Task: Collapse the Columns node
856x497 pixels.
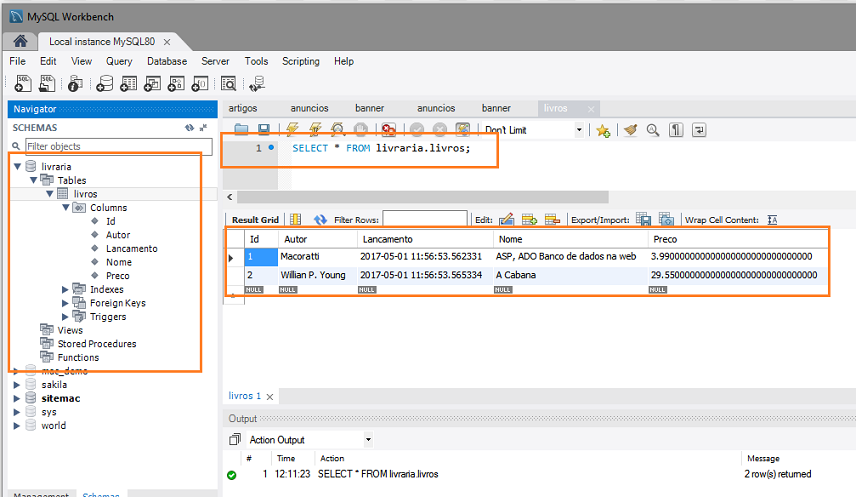Action: click(x=66, y=208)
